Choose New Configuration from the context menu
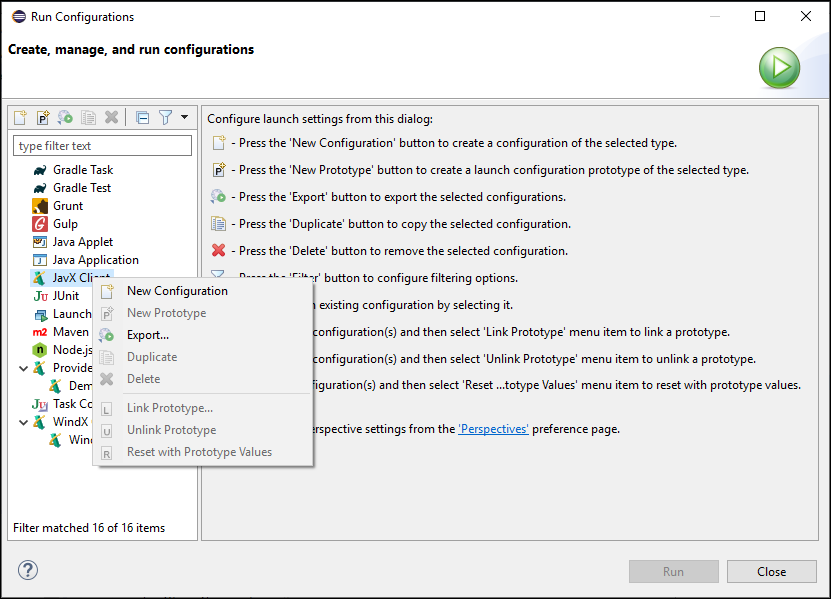The width and height of the screenshot is (831, 599). tap(203, 291)
